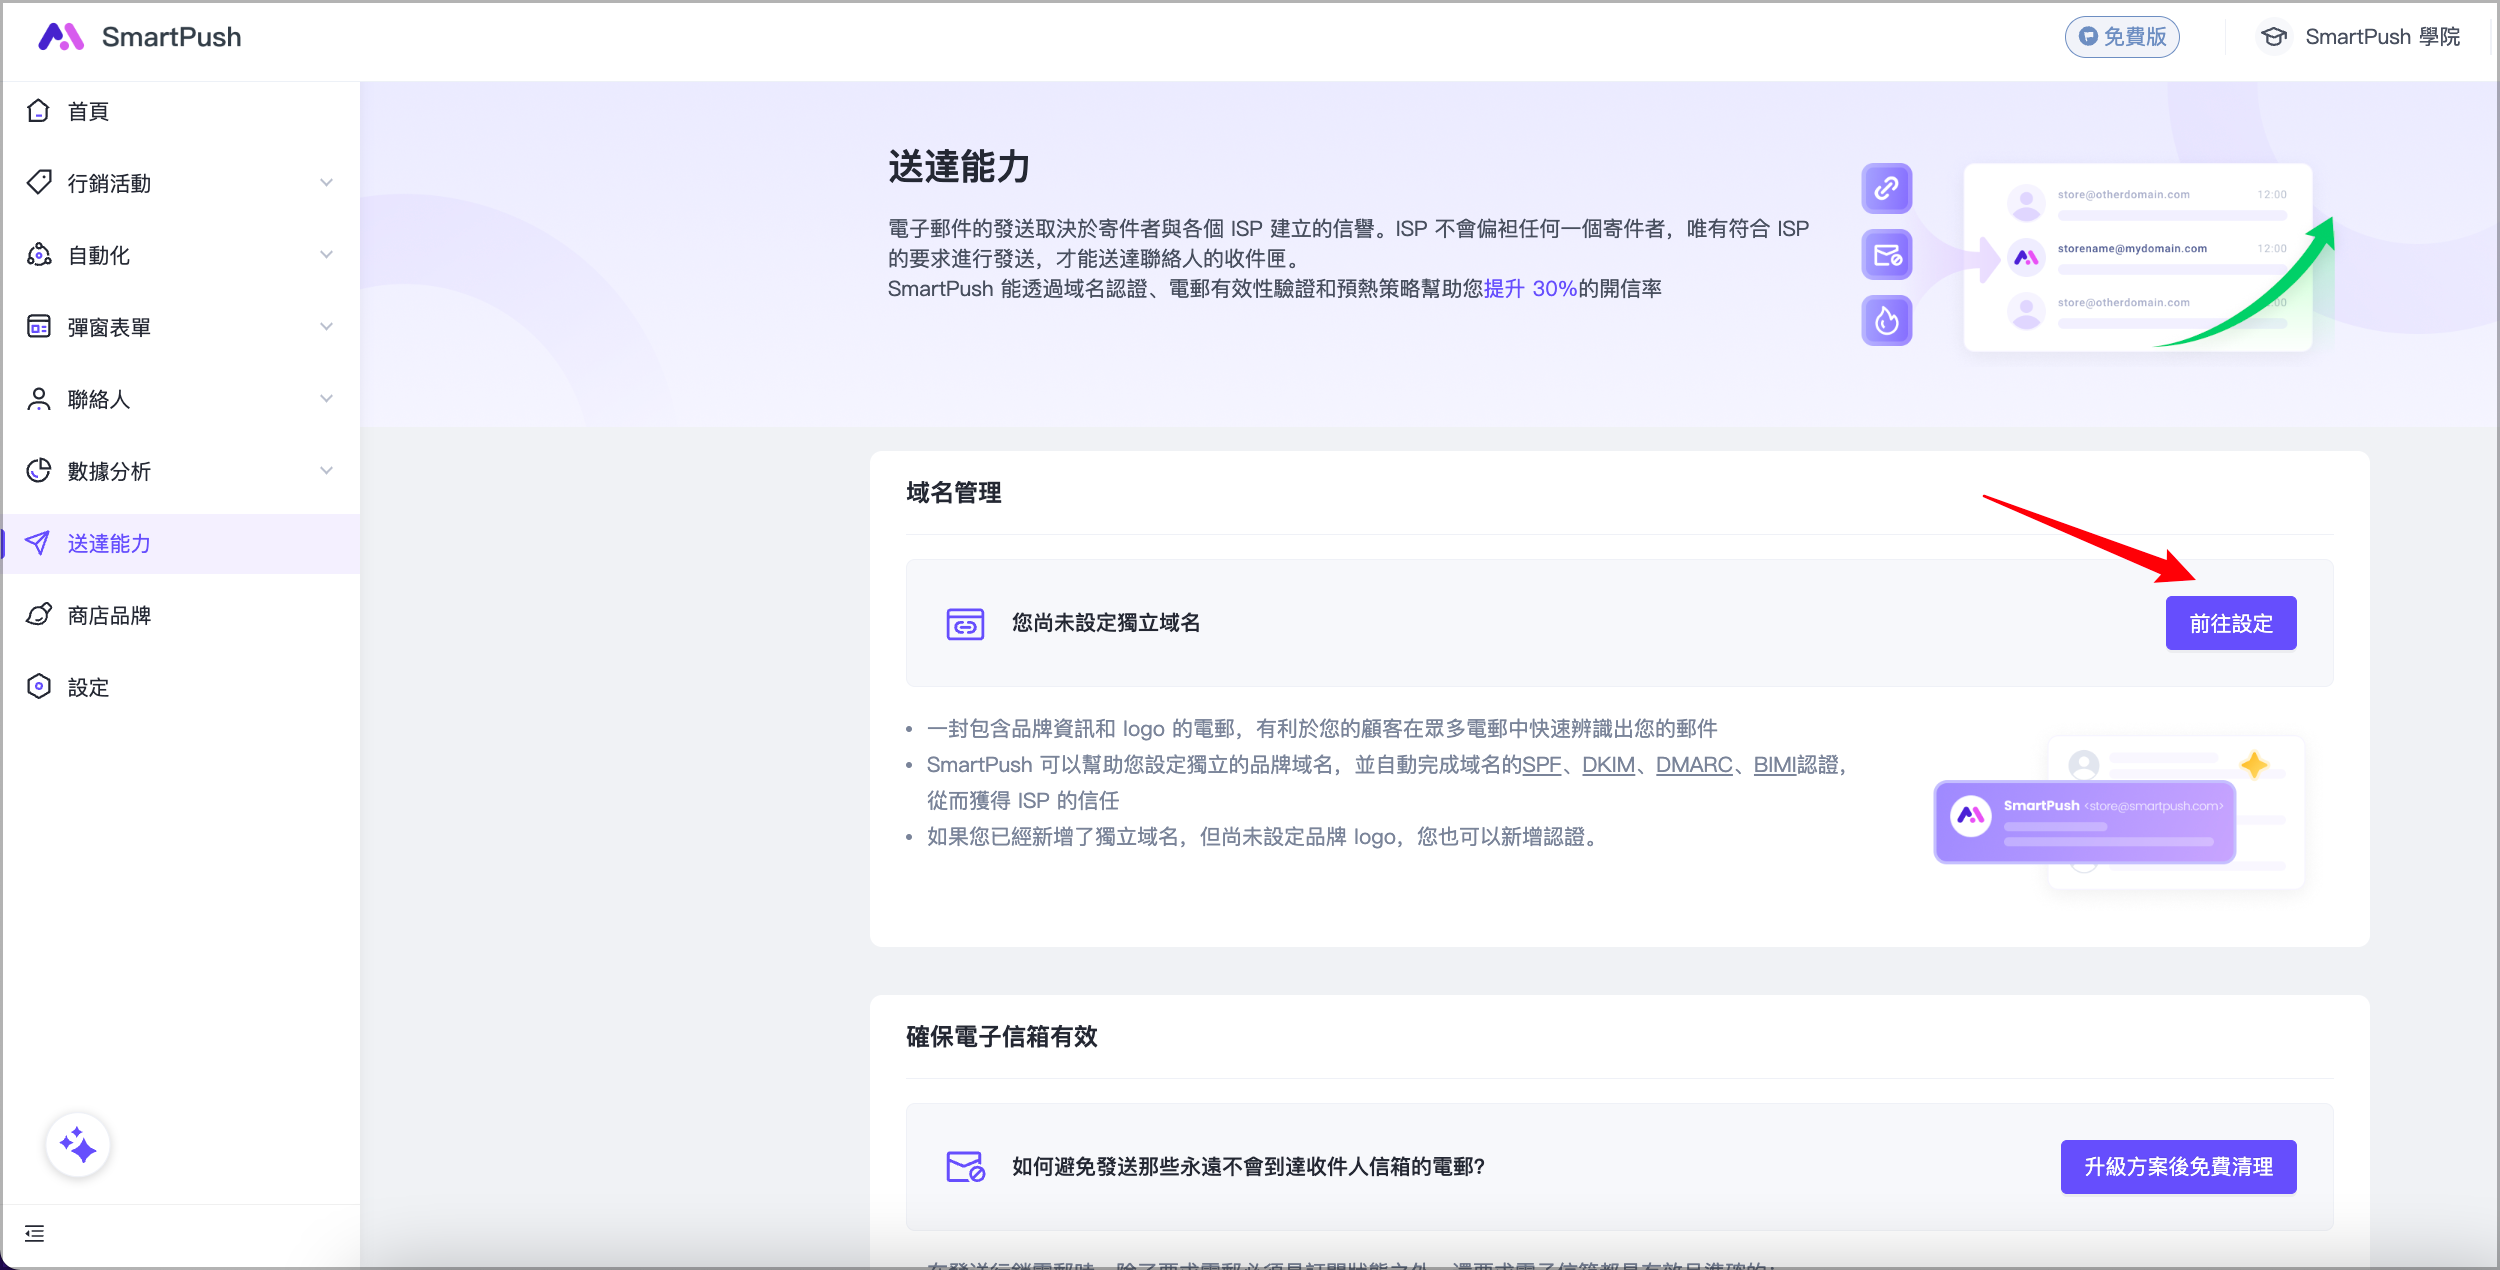Viewport: 2500px width, 1270px height.
Task: Expand the 彈窗表單 submenu chevron
Action: coord(326,327)
